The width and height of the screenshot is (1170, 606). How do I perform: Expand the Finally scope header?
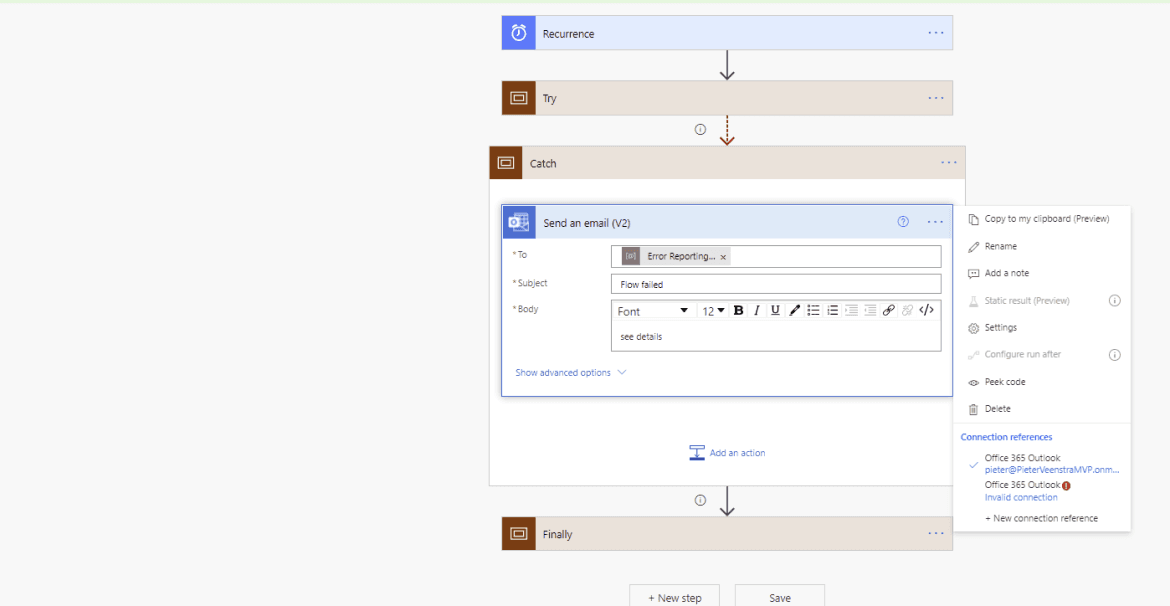tap(728, 534)
